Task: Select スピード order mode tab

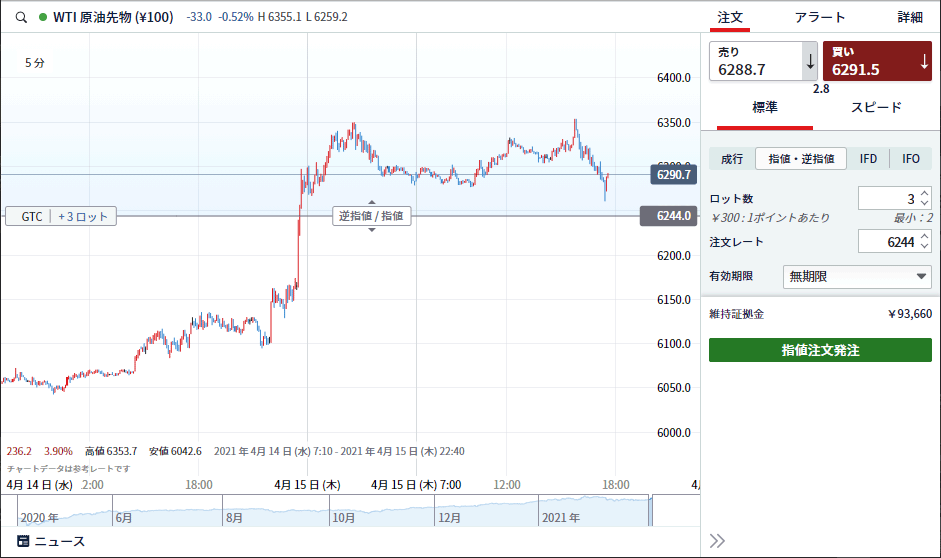Action: pyautogui.click(x=876, y=108)
